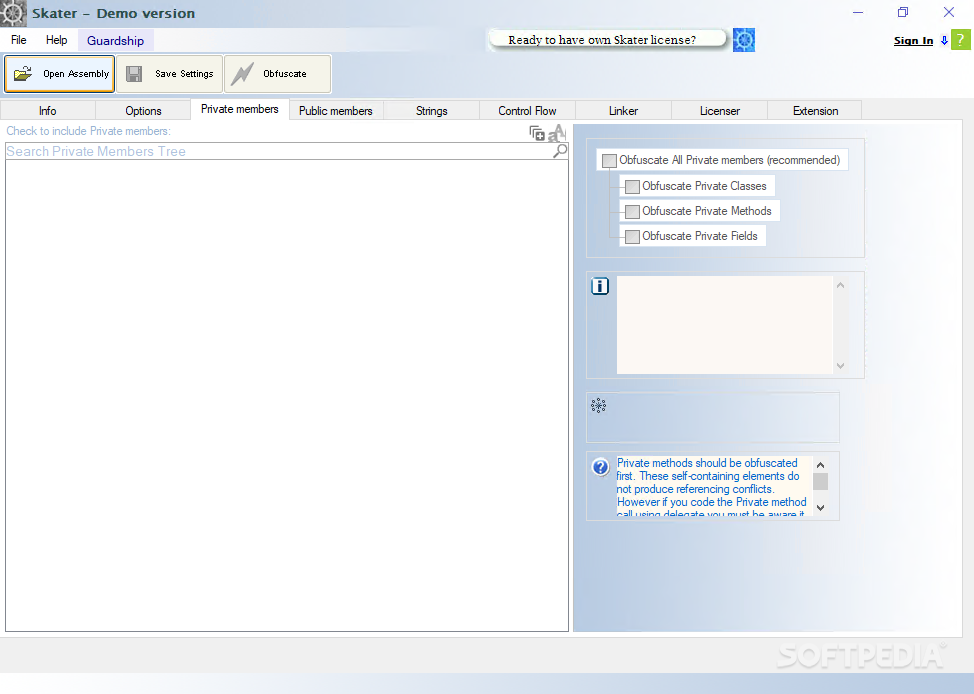Click the Sign In link
The image size is (974, 694).
(x=913, y=40)
